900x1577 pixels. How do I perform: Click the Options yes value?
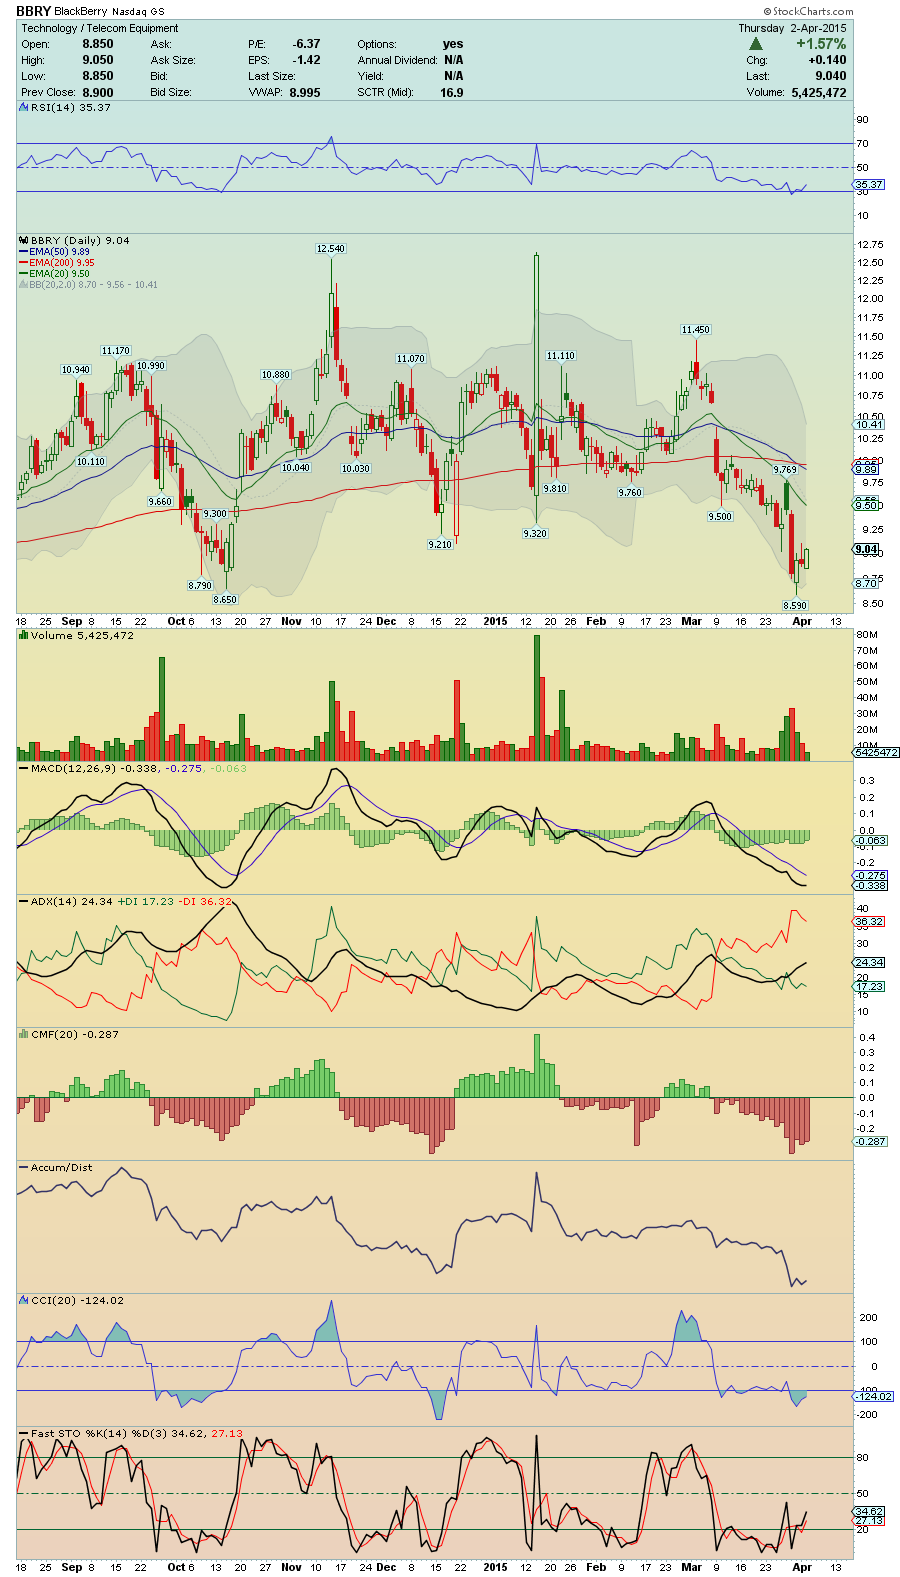[453, 44]
